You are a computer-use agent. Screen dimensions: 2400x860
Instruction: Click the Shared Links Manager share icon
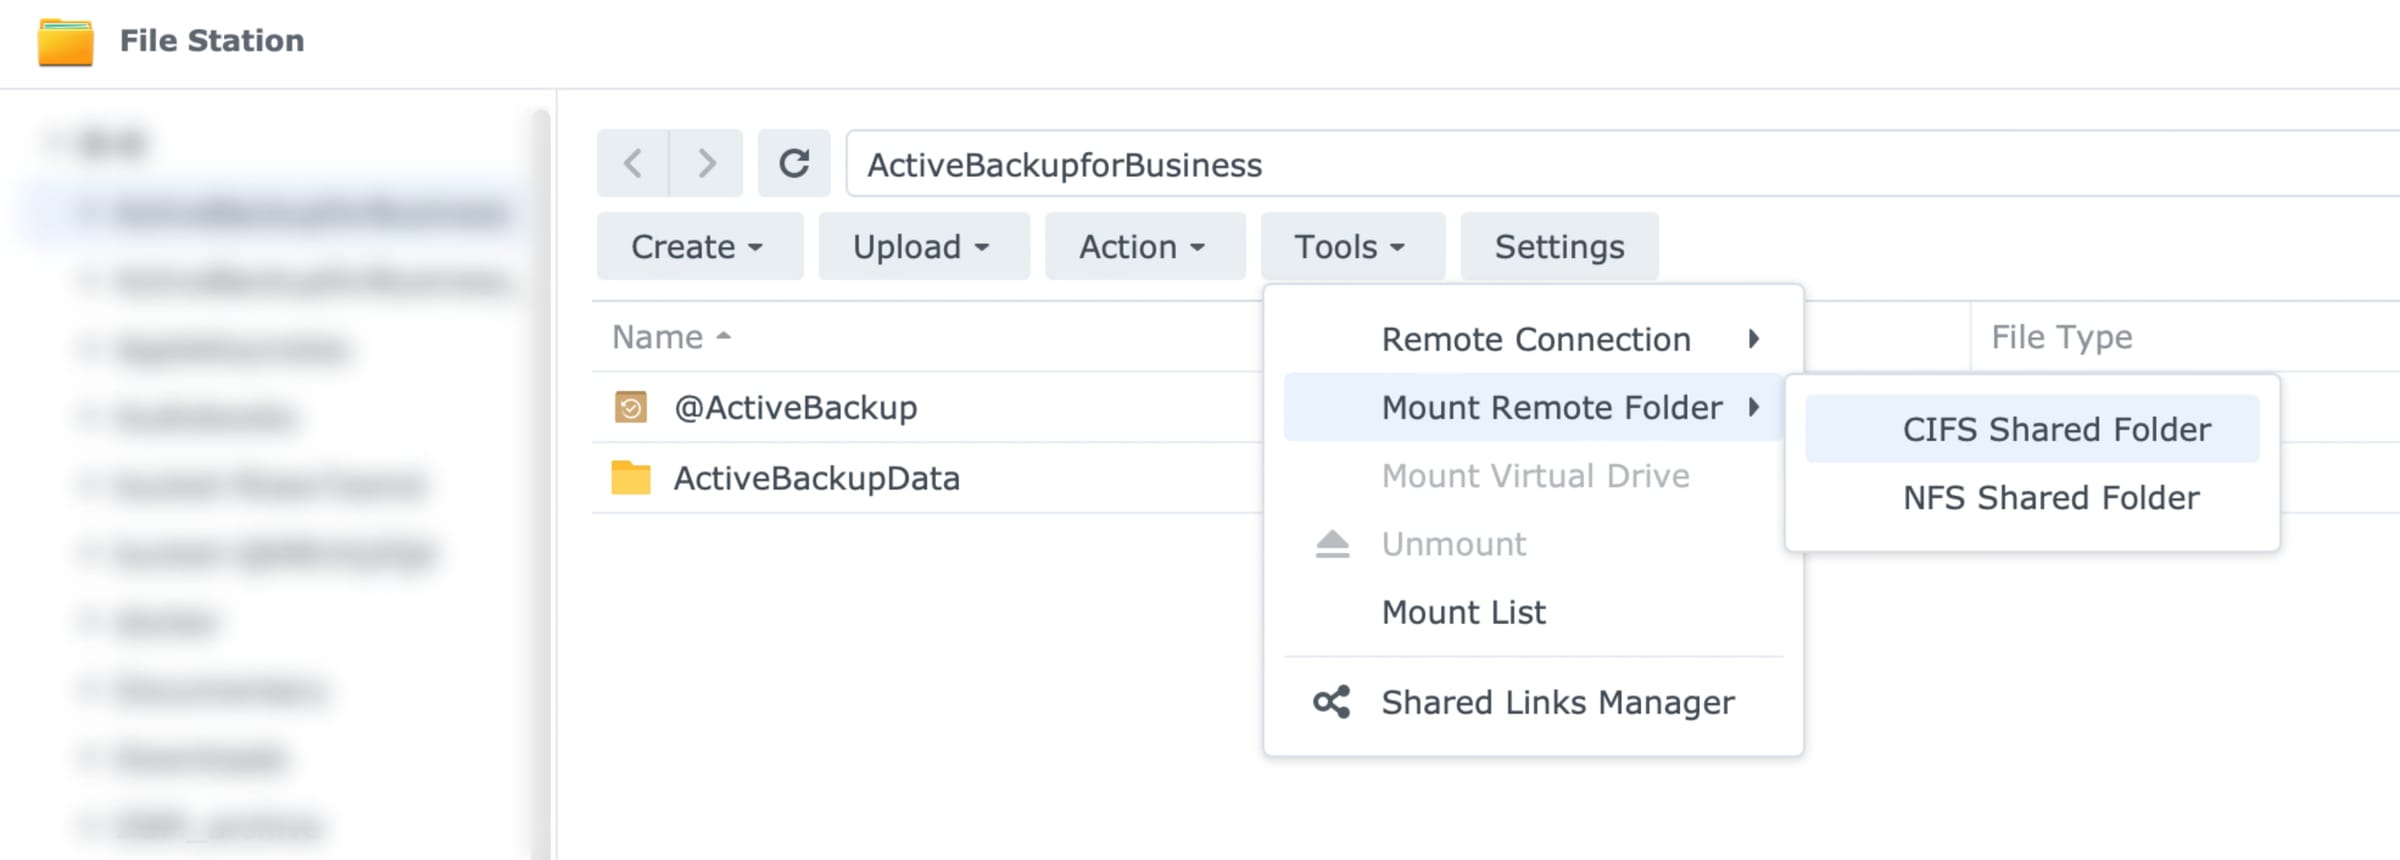tap(1331, 702)
